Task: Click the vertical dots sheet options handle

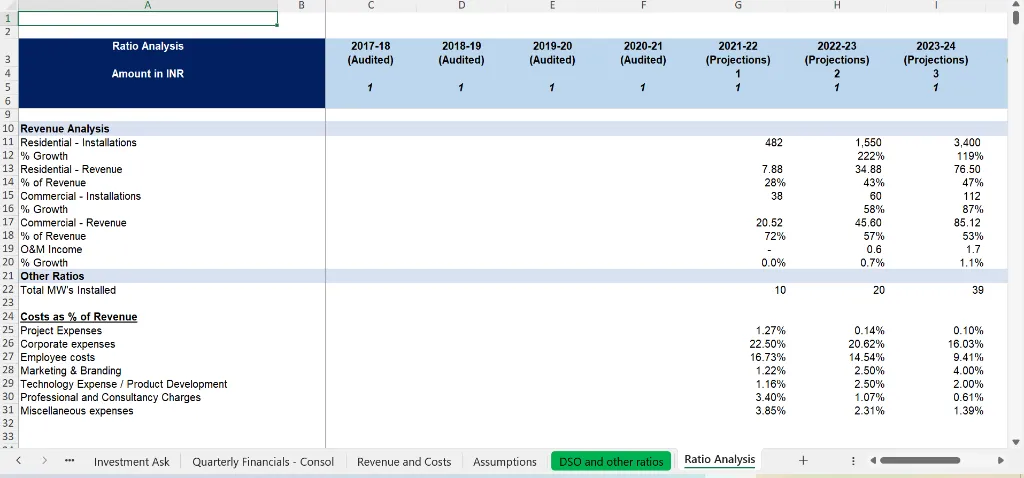Action: tap(852, 461)
